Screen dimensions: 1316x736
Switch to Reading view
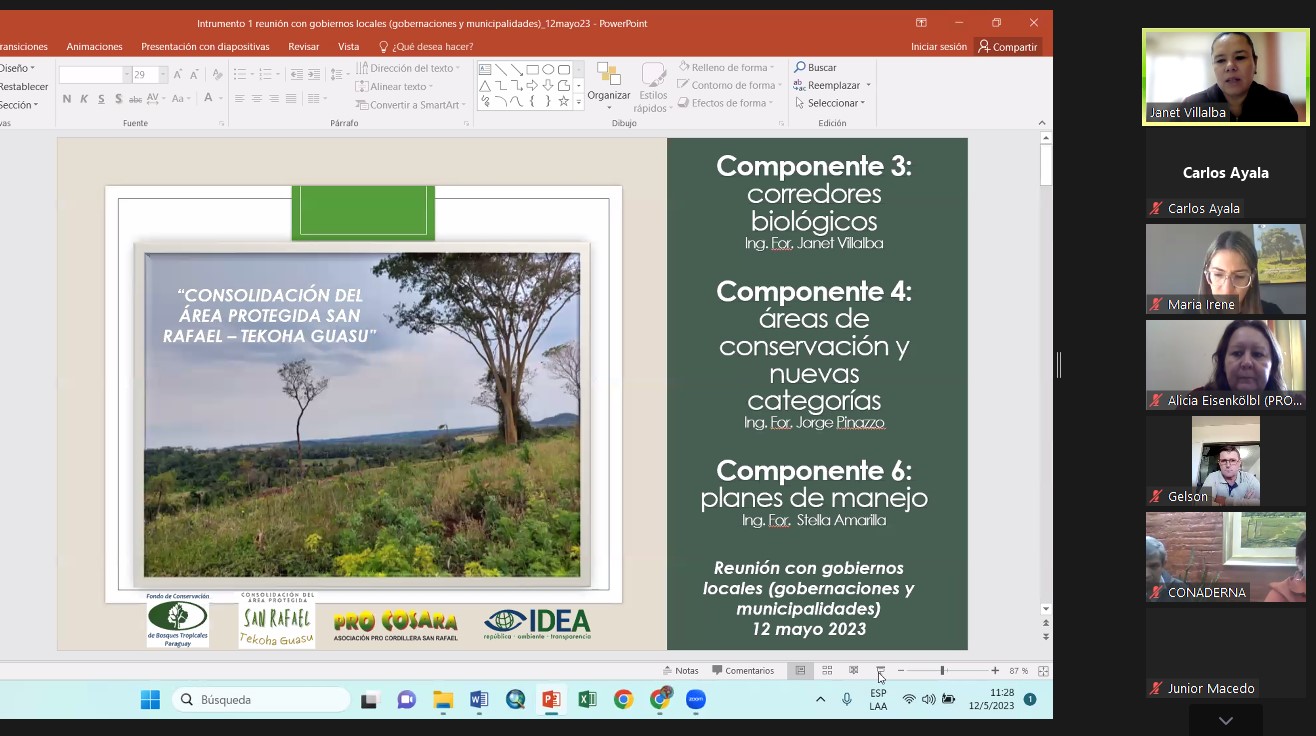(x=853, y=670)
